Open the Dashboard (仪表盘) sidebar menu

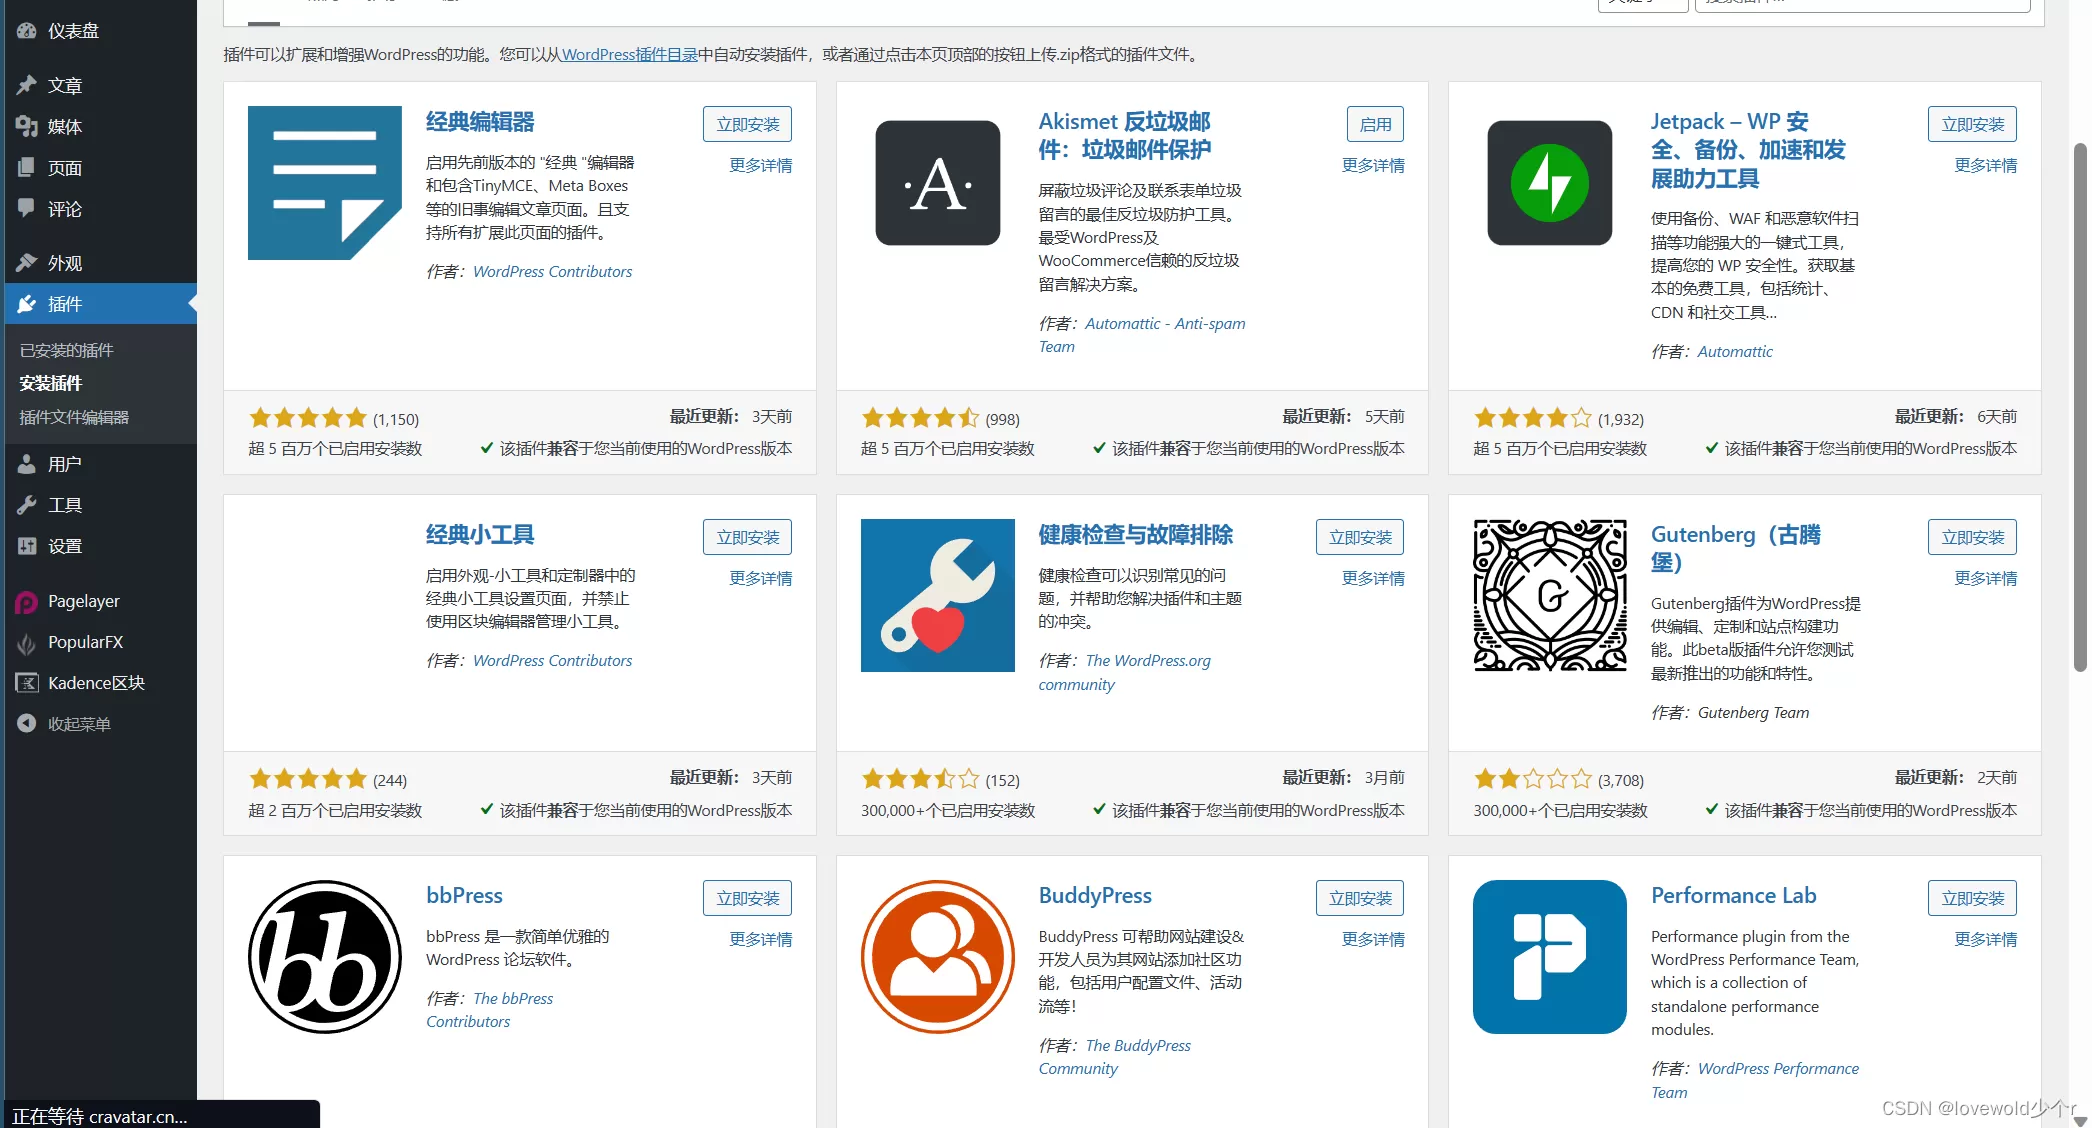73,31
